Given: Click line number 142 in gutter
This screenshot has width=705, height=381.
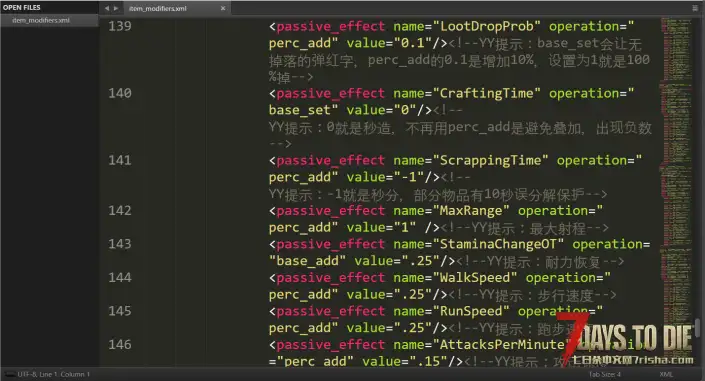Looking at the screenshot, I should 120,211.
